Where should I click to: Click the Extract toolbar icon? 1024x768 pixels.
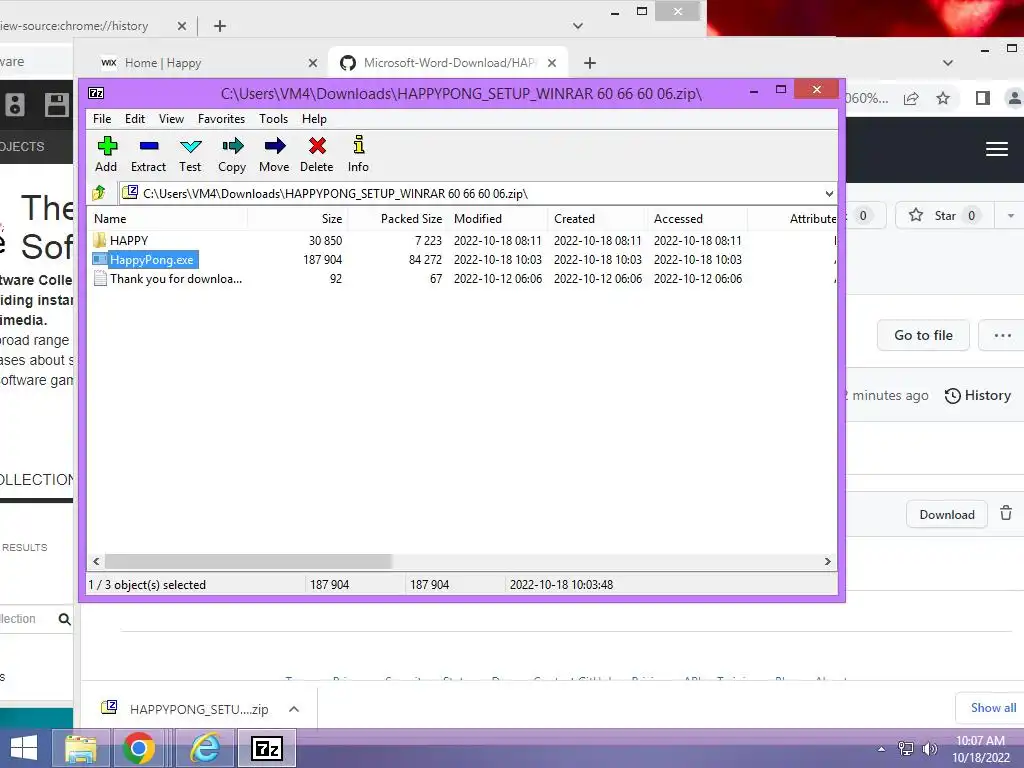point(148,154)
